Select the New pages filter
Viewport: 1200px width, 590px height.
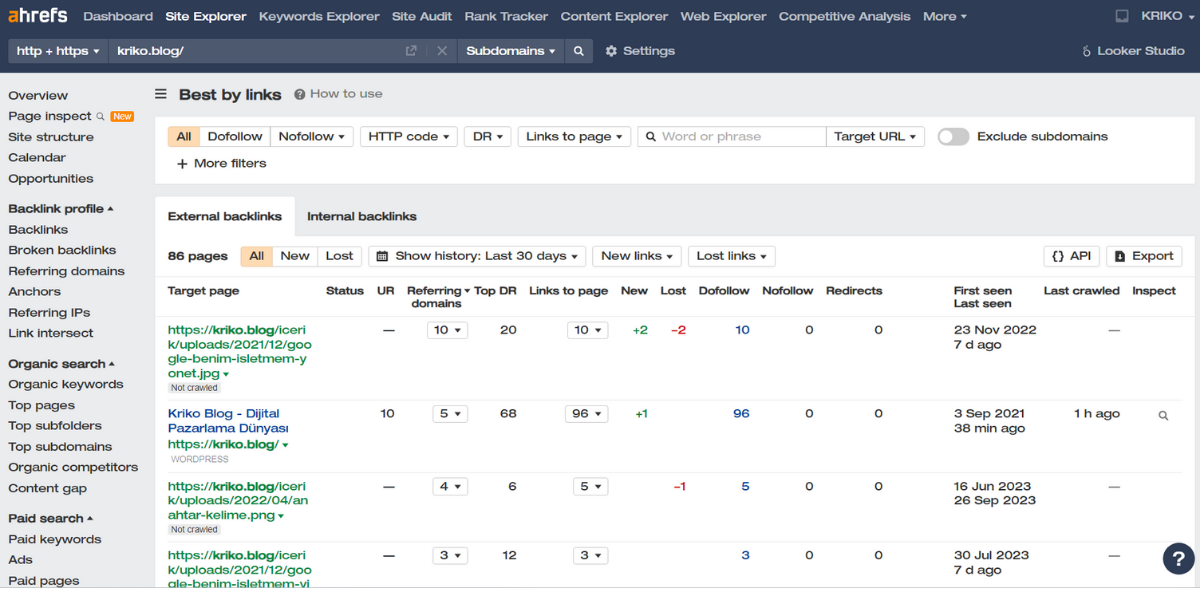click(295, 256)
